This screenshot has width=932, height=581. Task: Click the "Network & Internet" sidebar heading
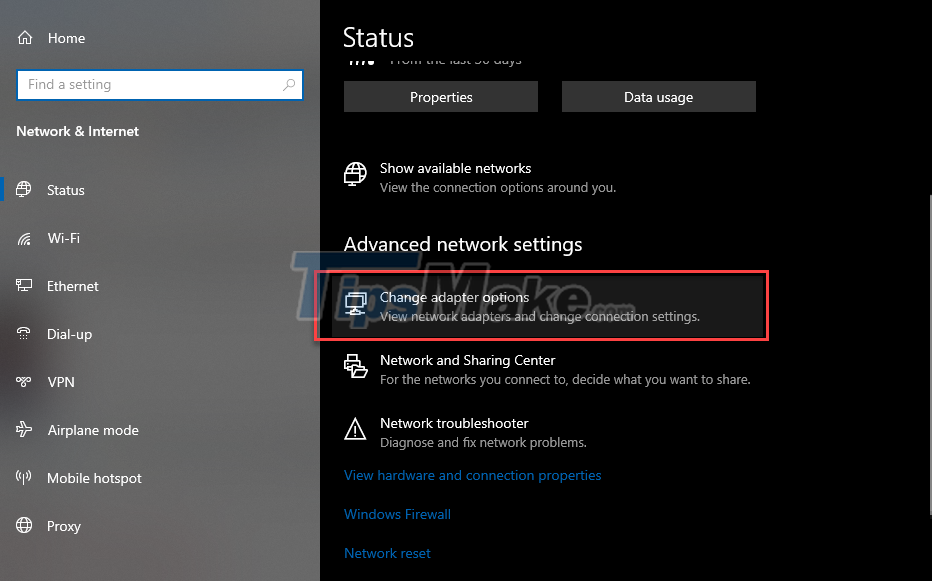77,131
